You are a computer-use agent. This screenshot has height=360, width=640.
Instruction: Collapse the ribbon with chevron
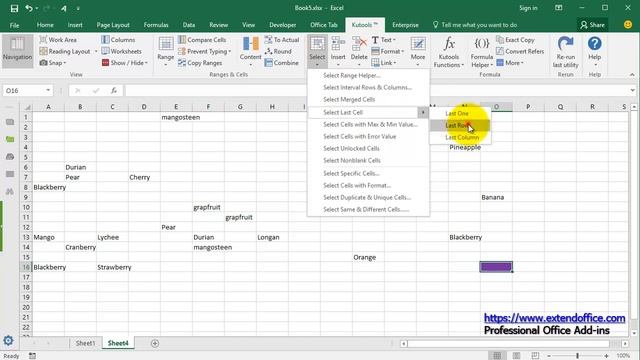click(632, 75)
